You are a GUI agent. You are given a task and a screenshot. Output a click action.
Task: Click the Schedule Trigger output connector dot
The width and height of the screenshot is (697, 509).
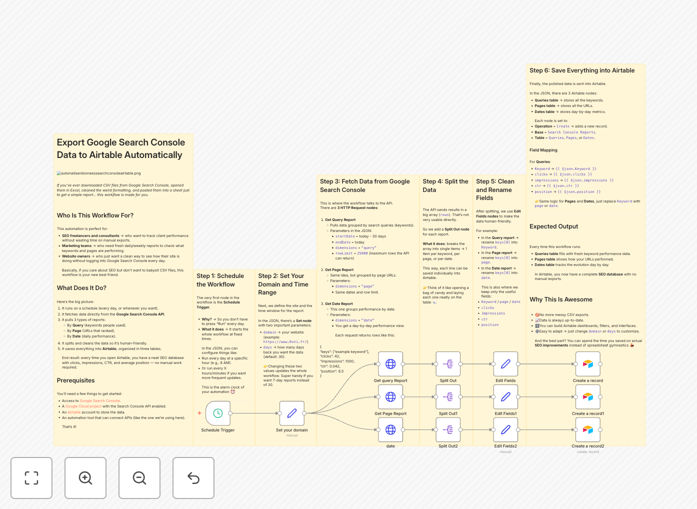[231, 413]
